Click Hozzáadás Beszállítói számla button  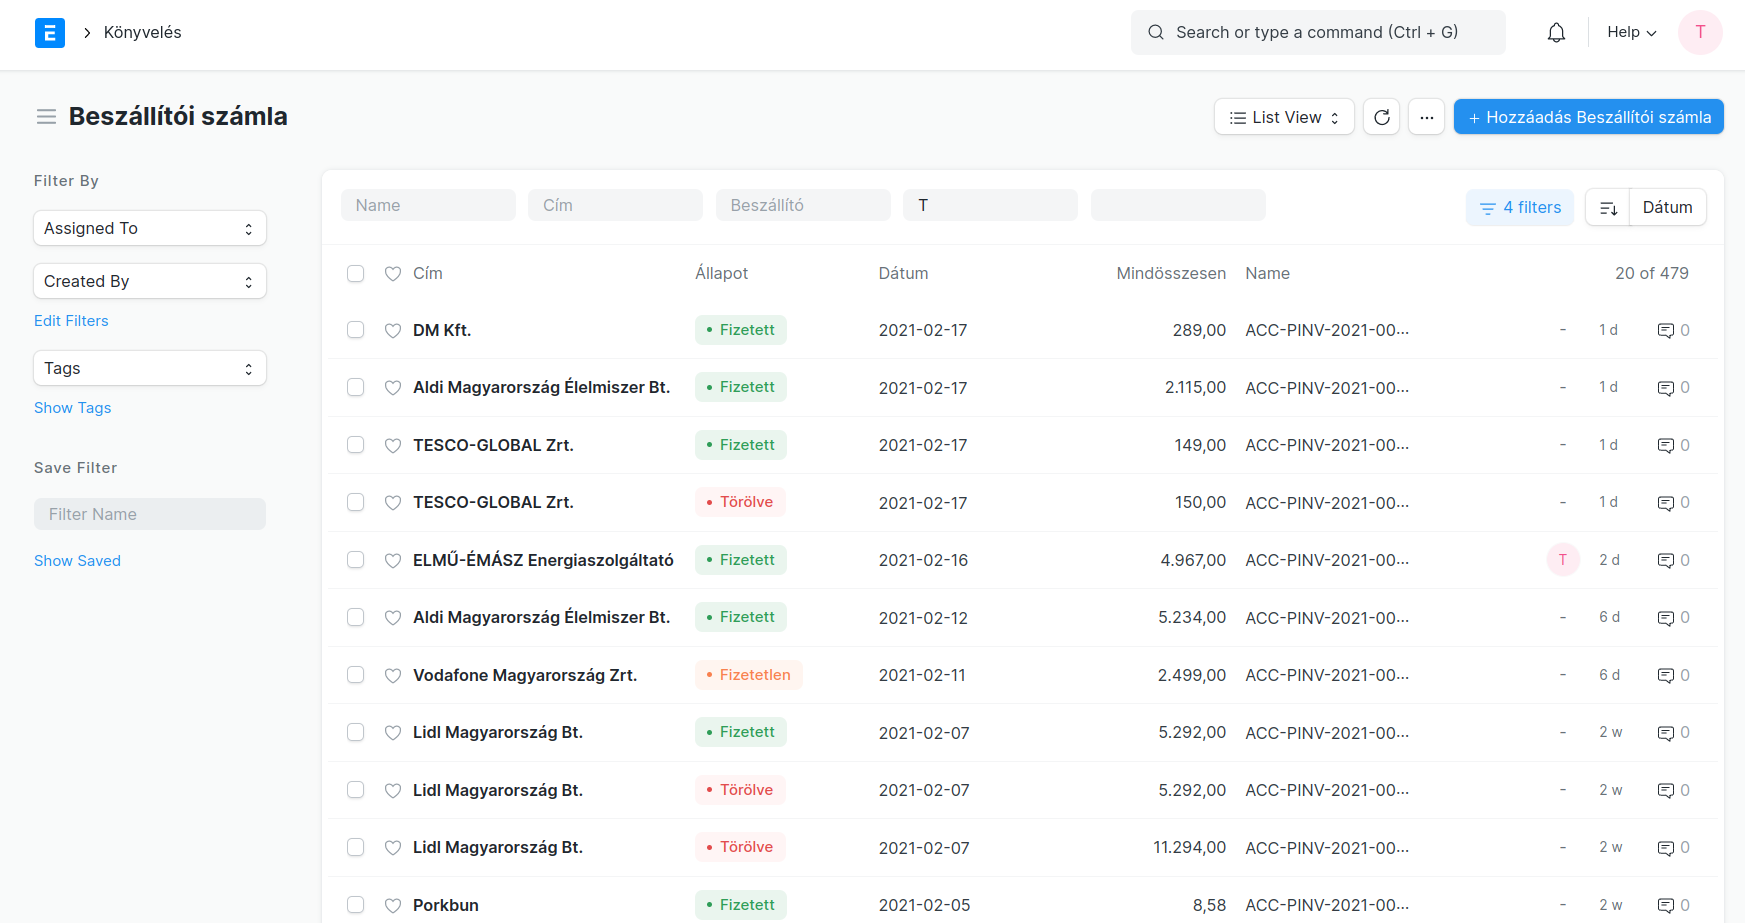tap(1588, 117)
